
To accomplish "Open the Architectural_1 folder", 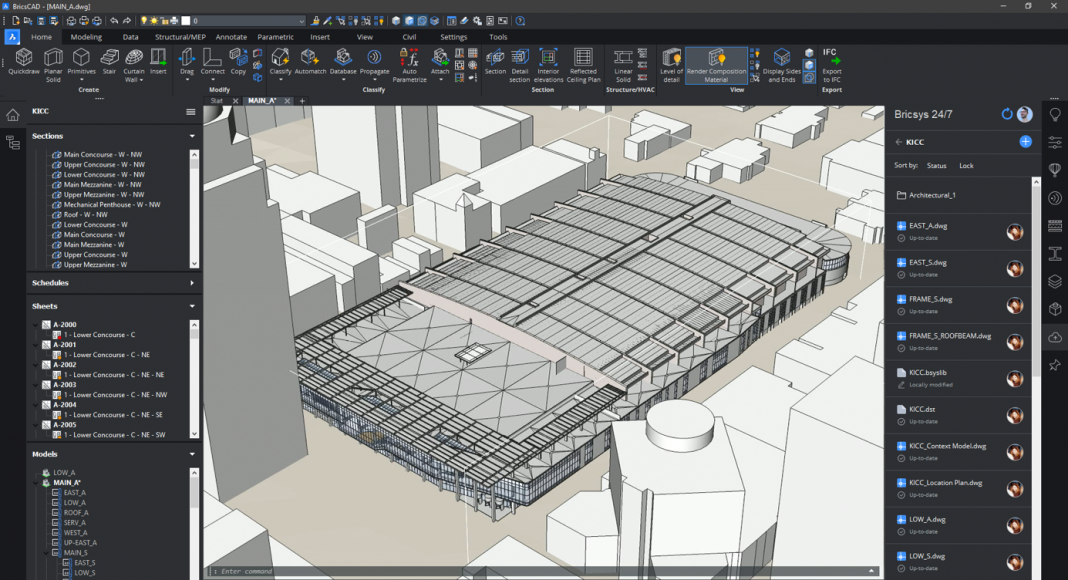I will click(x=932, y=195).
